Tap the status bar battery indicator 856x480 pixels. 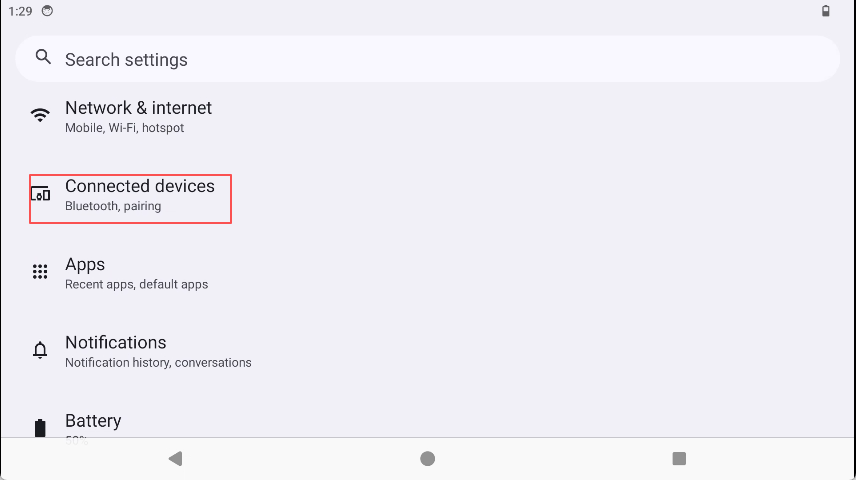[825, 11]
